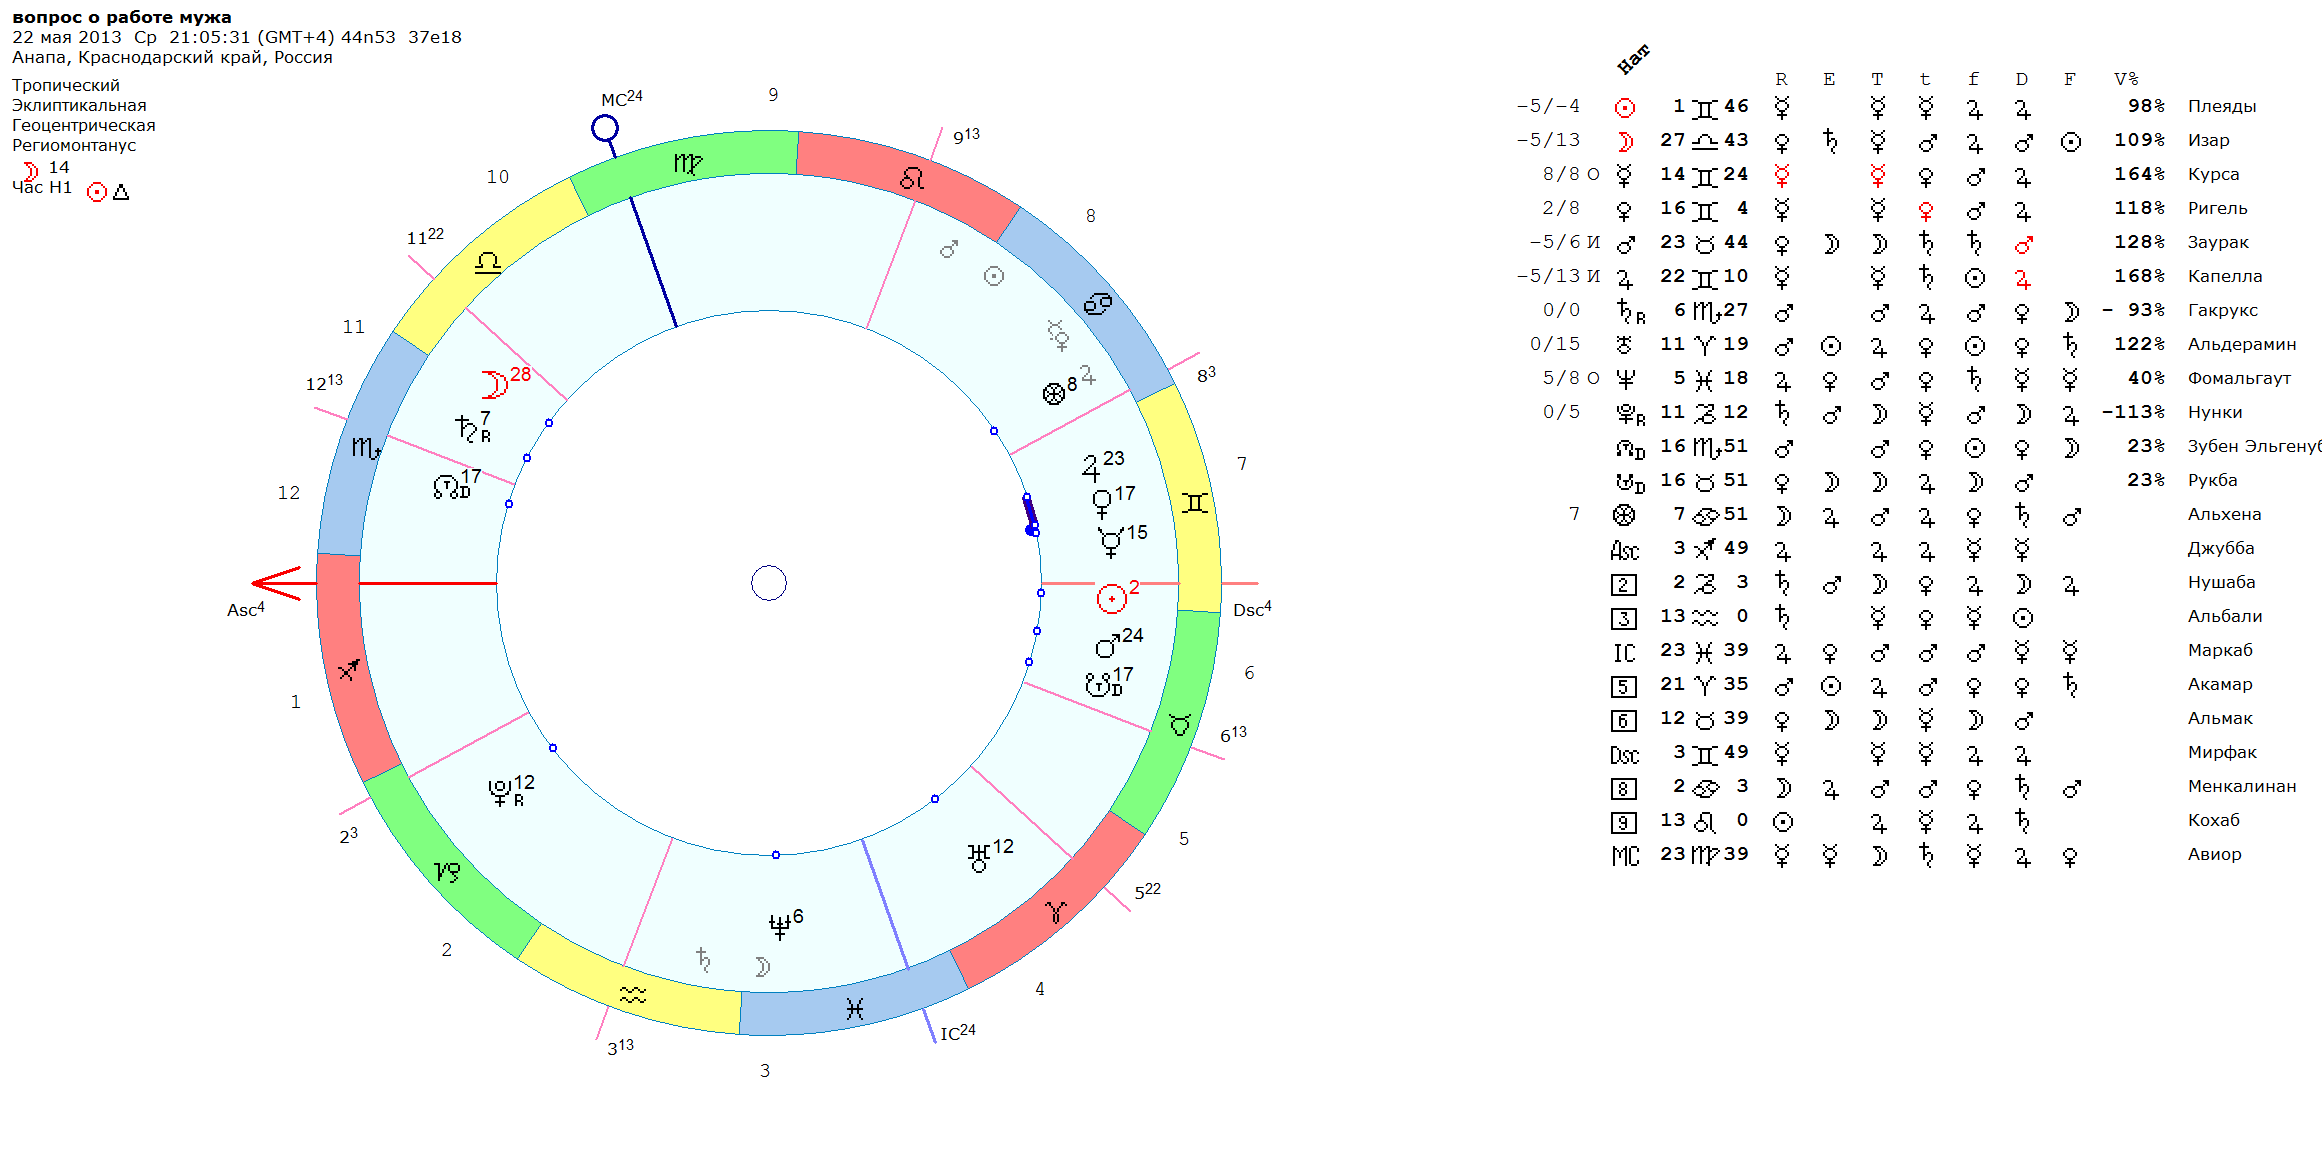Click the South Node glyph near Taurus
2322x1166 pixels.
coord(1098,685)
